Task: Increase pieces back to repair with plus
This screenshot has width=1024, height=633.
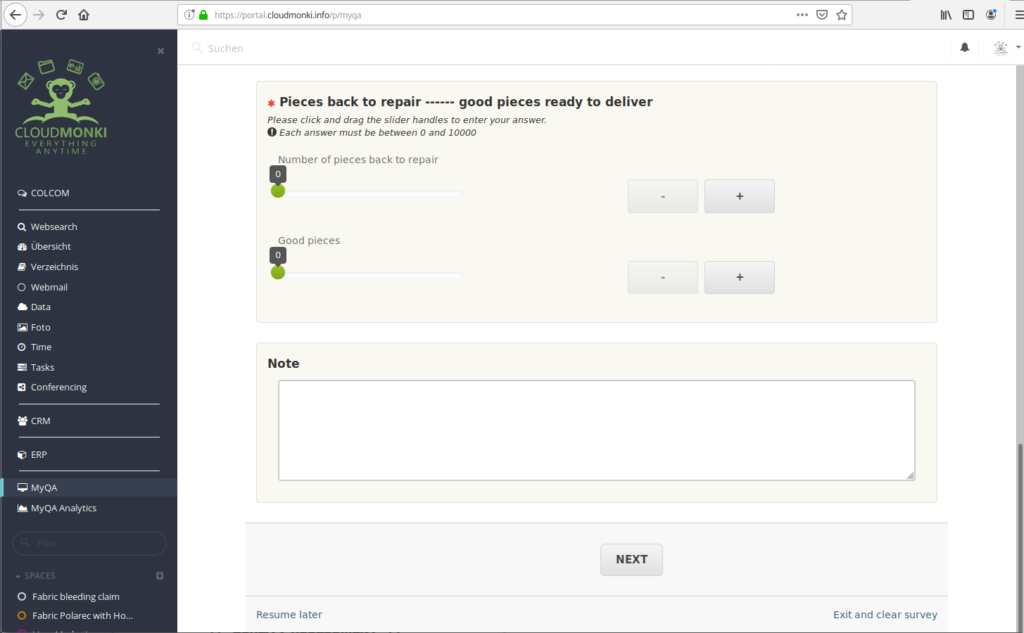Action: (x=739, y=196)
